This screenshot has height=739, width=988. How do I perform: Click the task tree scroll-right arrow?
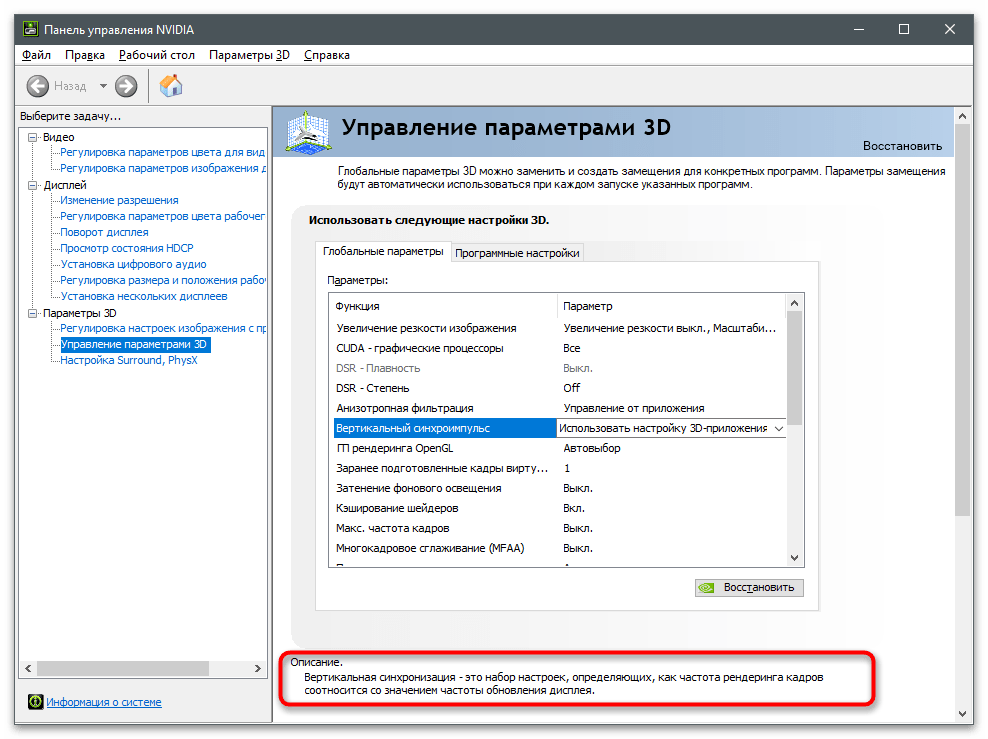pos(258,668)
